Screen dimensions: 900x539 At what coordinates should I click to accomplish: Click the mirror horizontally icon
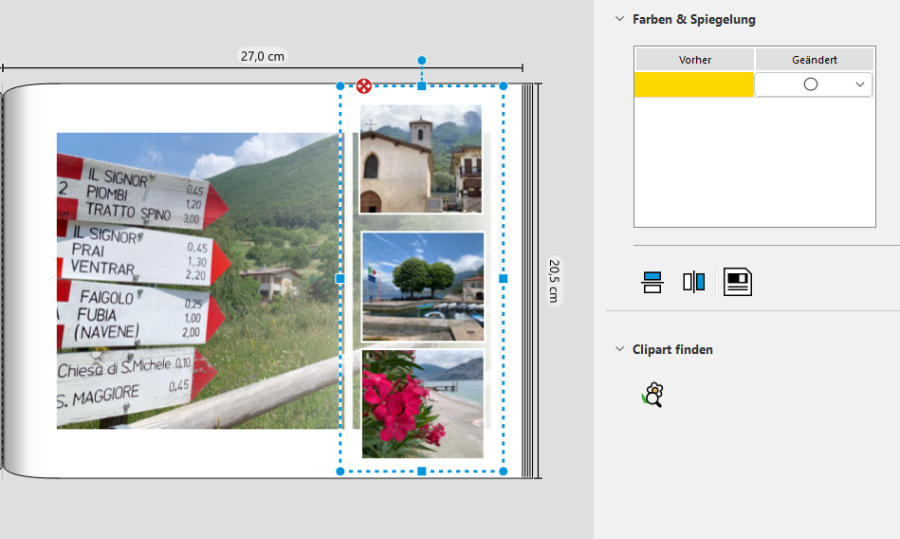(x=693, y=282)
